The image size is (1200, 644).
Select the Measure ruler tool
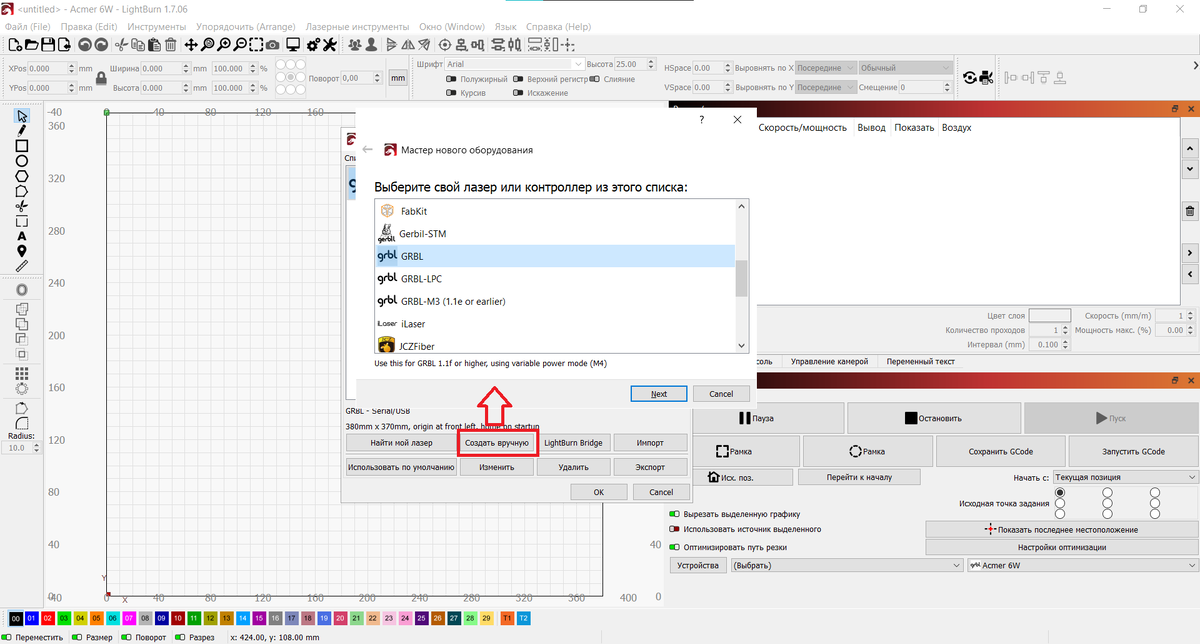pos(21,267)
